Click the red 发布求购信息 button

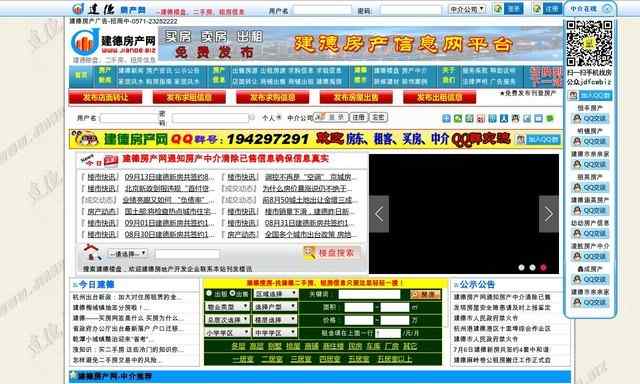[x=273, y=98]
